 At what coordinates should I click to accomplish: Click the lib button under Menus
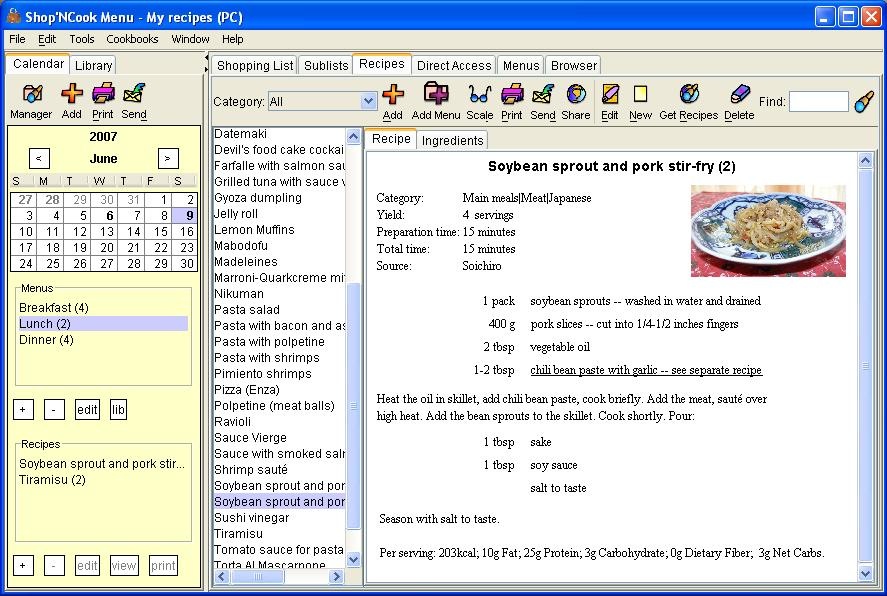118,409
